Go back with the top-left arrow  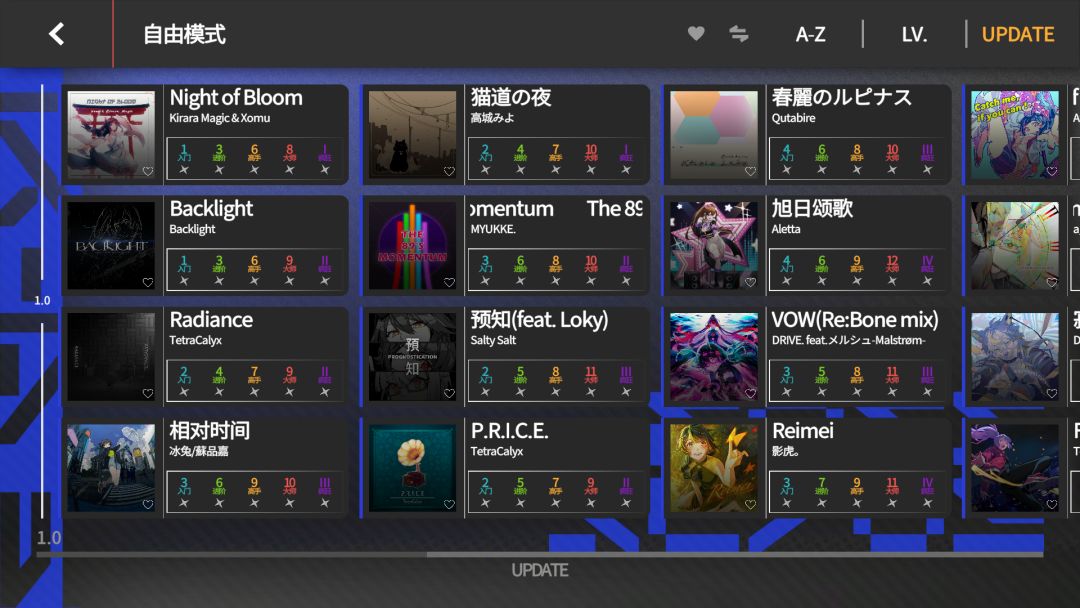(x=56, y=34)
